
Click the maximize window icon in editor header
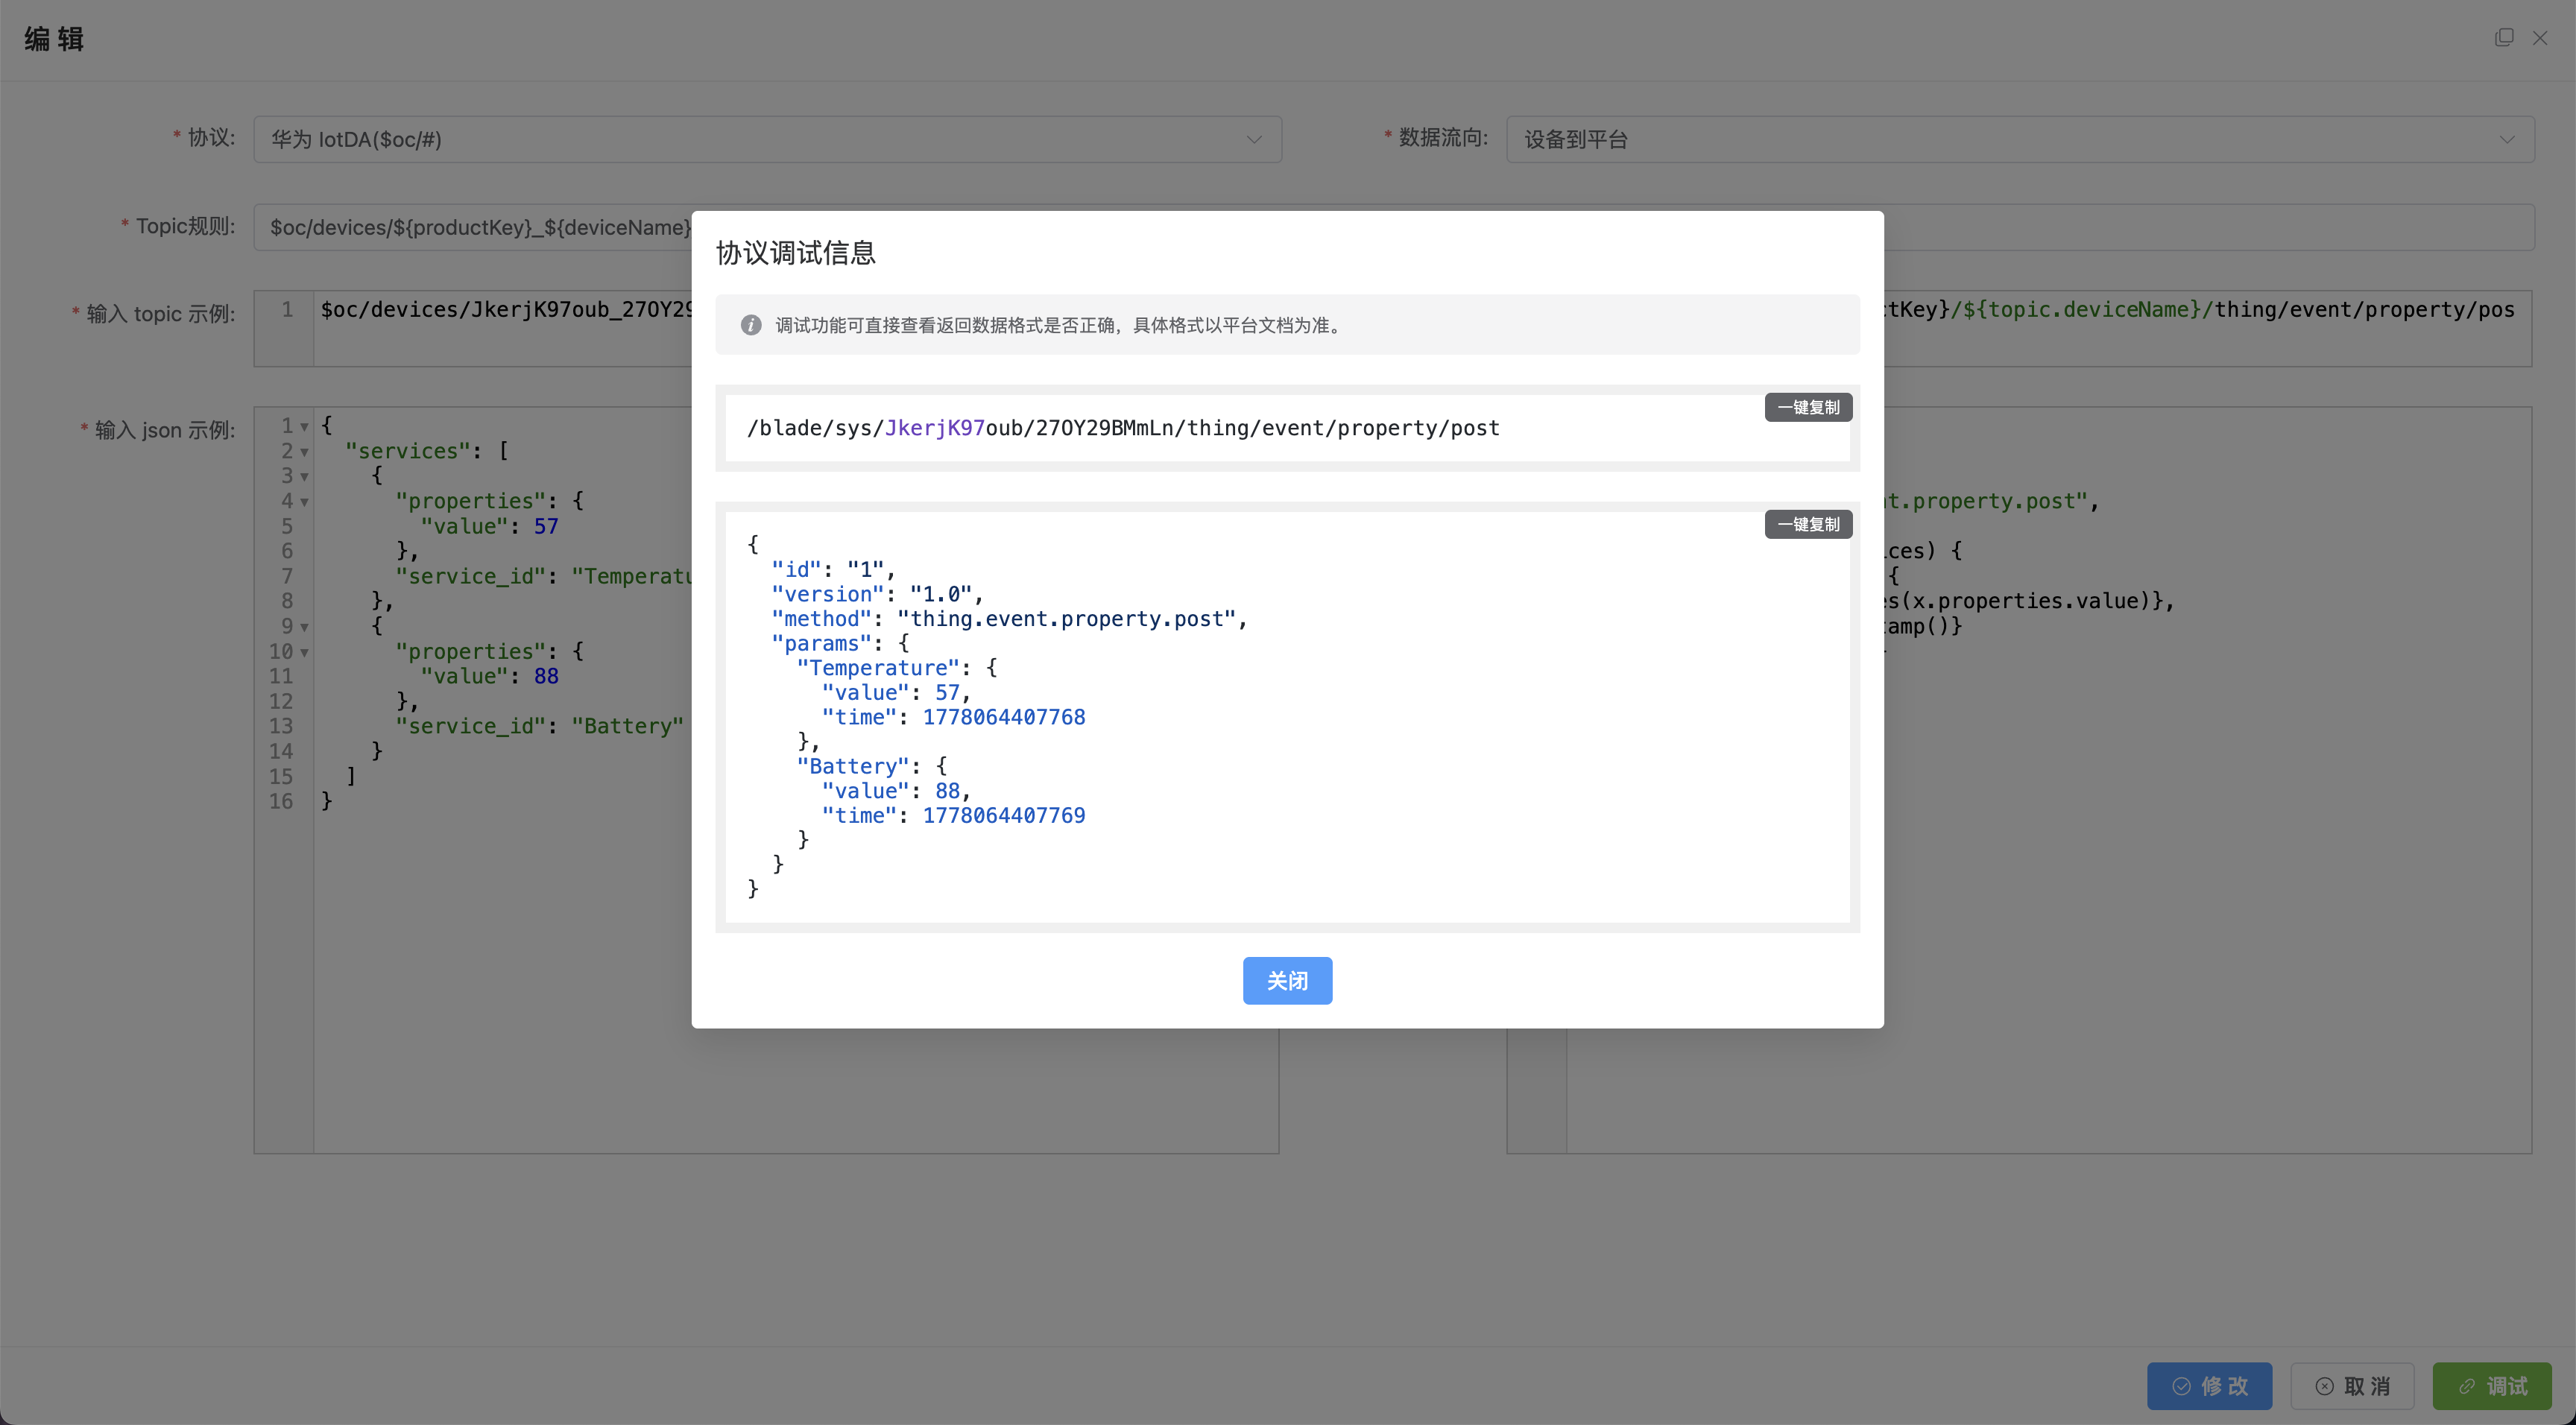(x=2504, y=37)
